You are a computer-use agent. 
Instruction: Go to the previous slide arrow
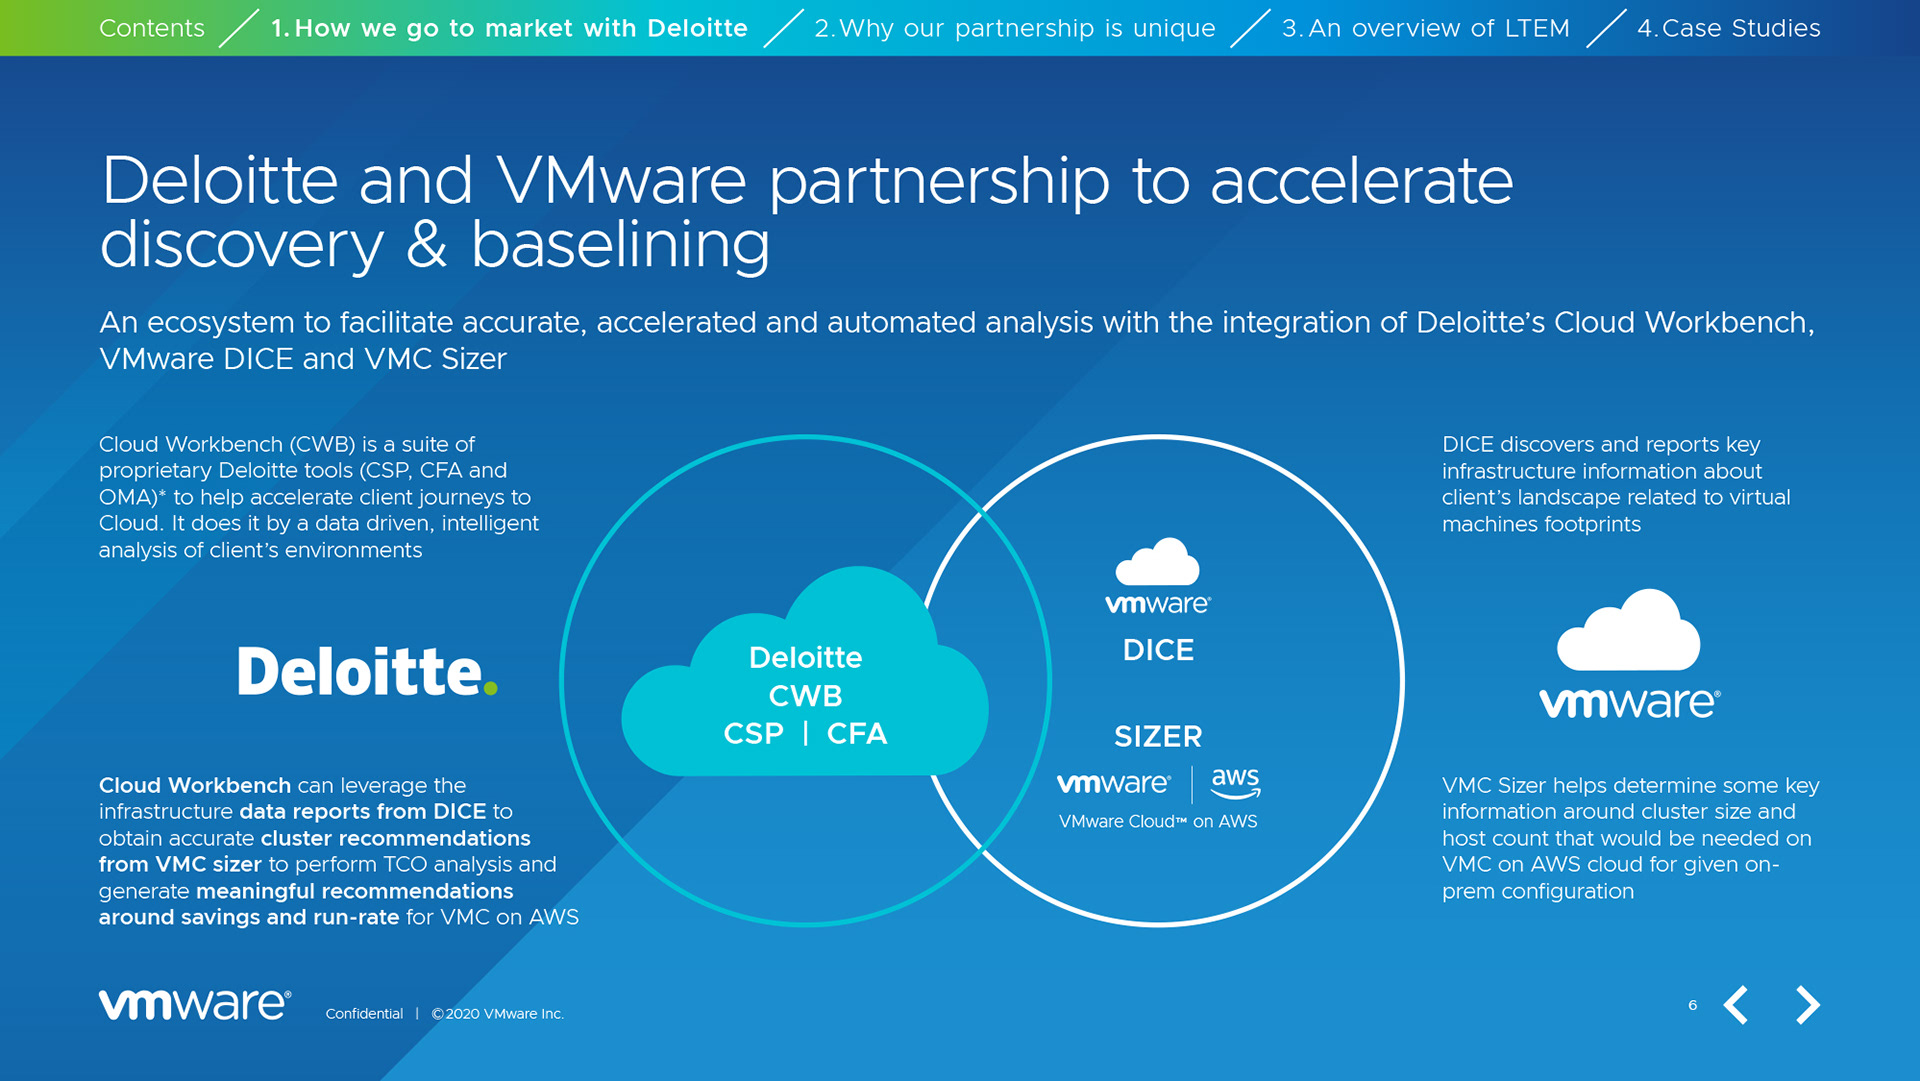click(x=1736, y=1005)
